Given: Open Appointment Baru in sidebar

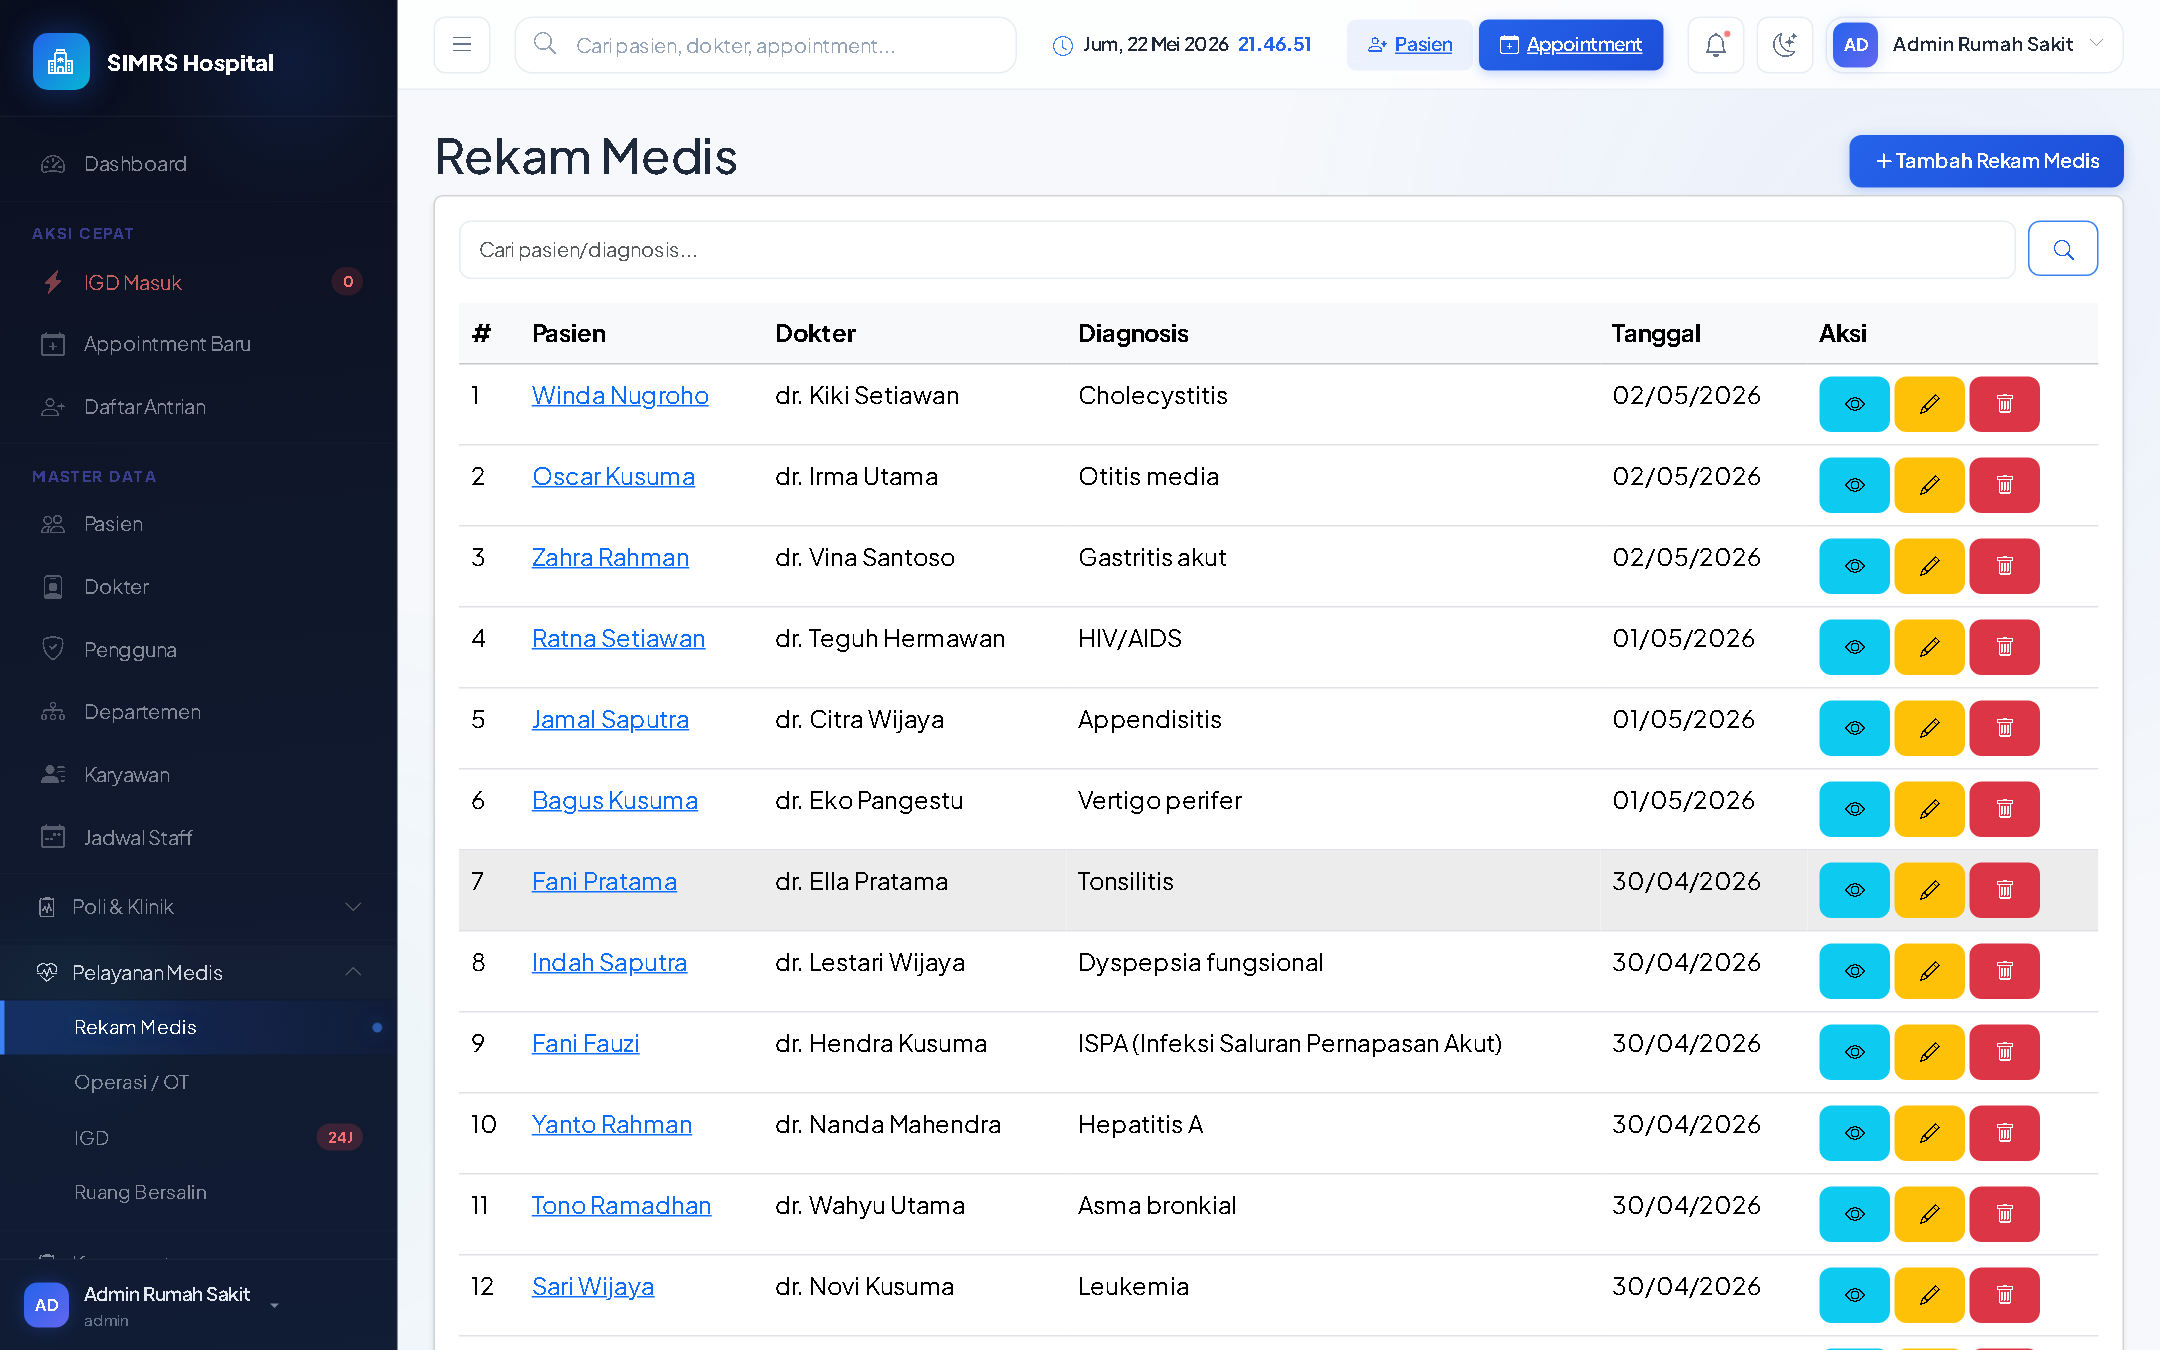Looking at the screenshot, I should [199, 344].
